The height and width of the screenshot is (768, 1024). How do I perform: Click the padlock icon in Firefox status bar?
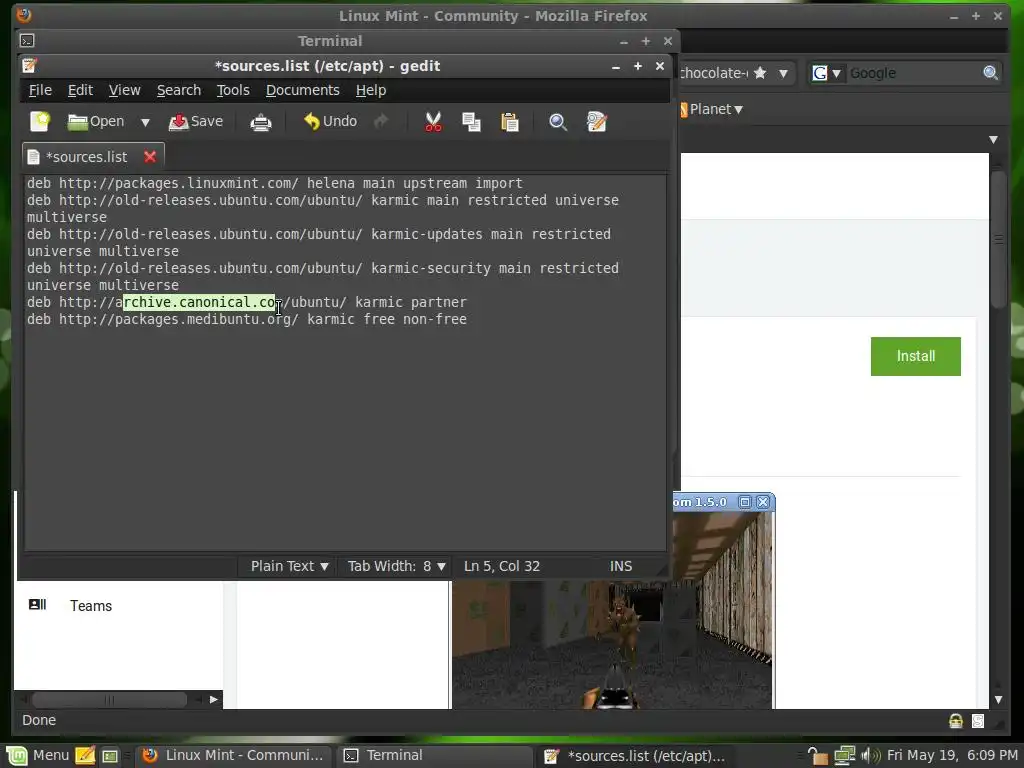coord(955,720)
